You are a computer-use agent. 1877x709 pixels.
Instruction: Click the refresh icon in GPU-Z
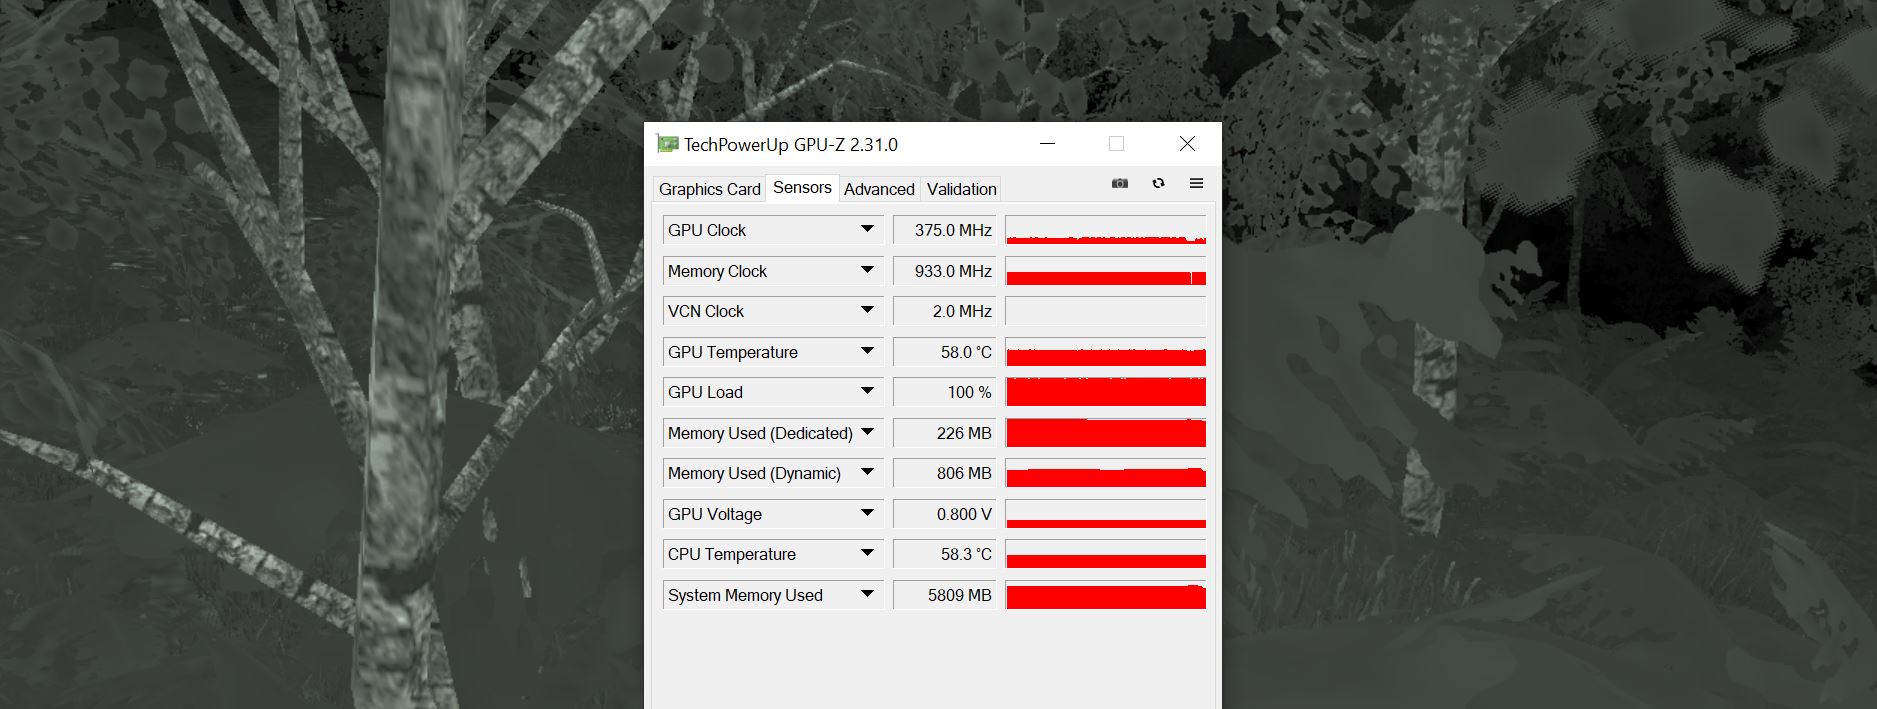click(1158, 184)
